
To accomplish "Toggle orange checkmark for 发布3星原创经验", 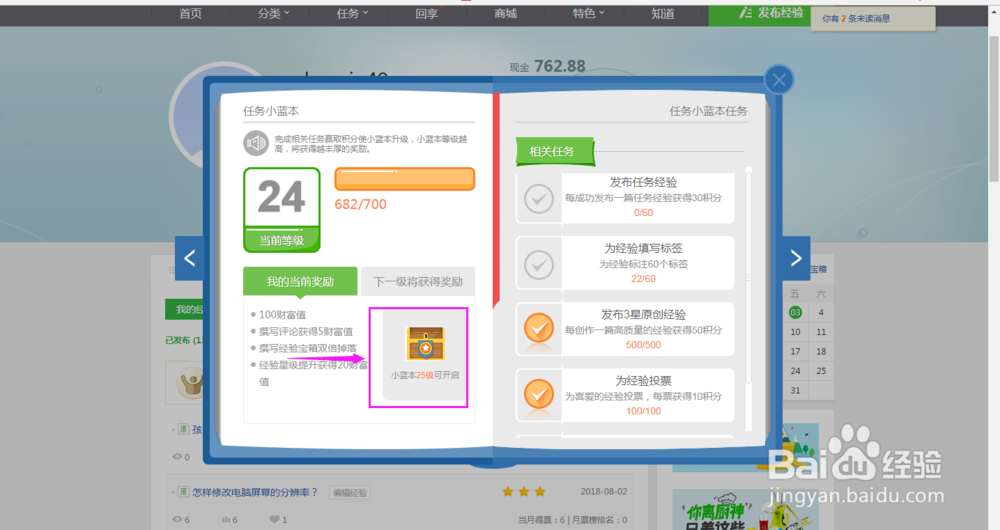I will click(539, 328).
